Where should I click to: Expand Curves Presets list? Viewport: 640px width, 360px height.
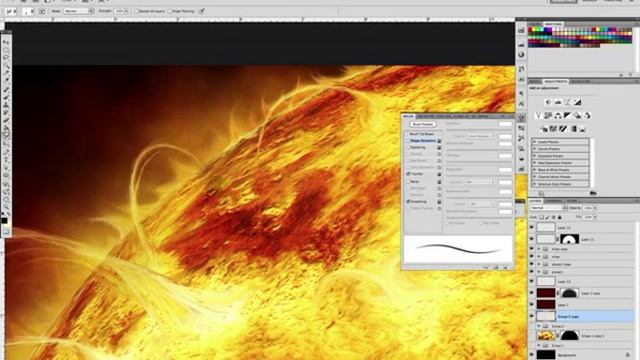tap(534, 149)
